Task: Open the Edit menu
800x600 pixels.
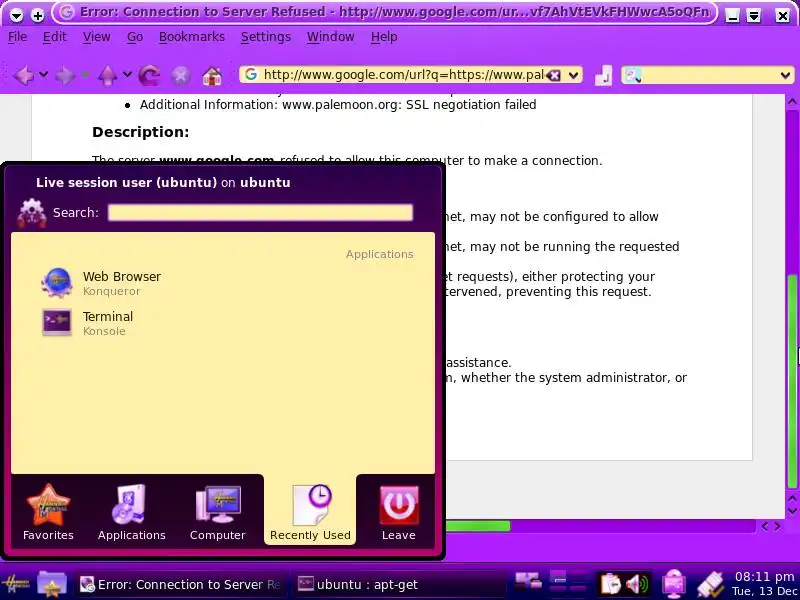Action: (54, 37)
